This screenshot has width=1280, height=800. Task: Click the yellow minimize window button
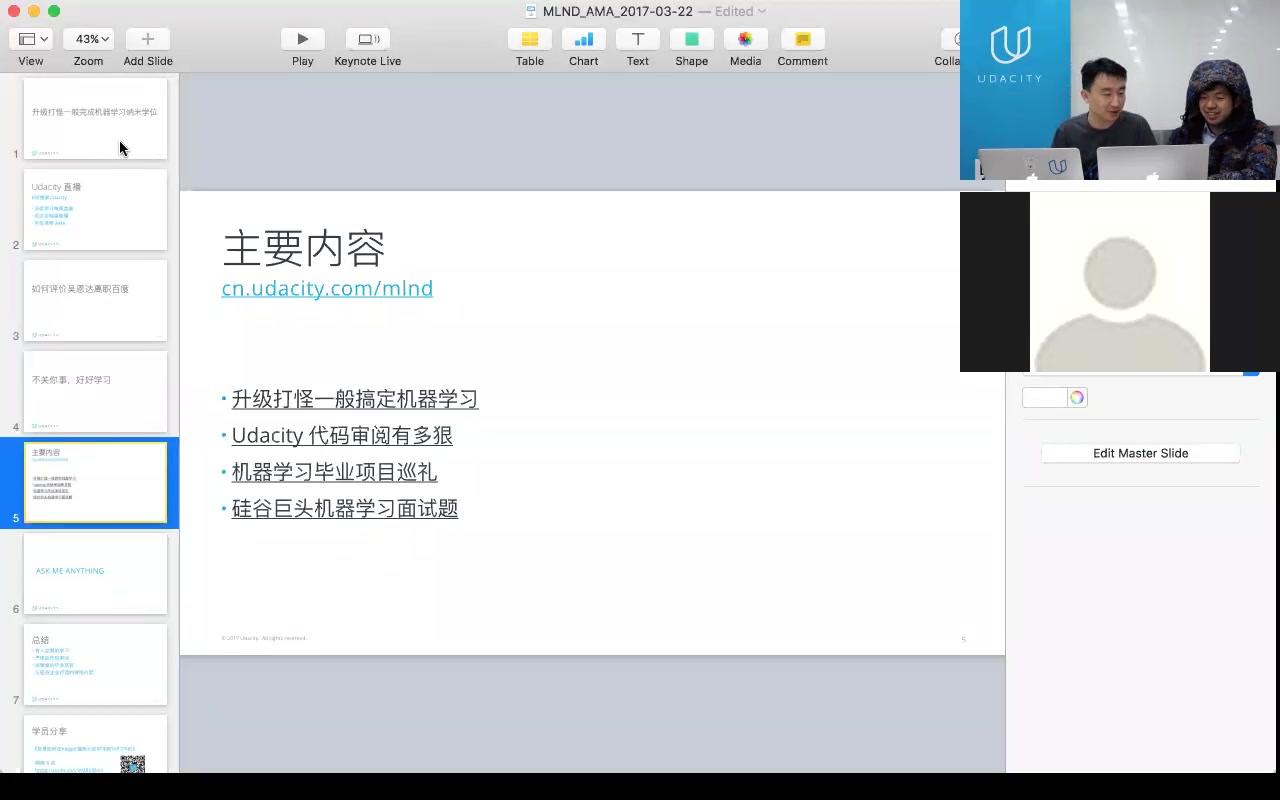tap(34, 11)
